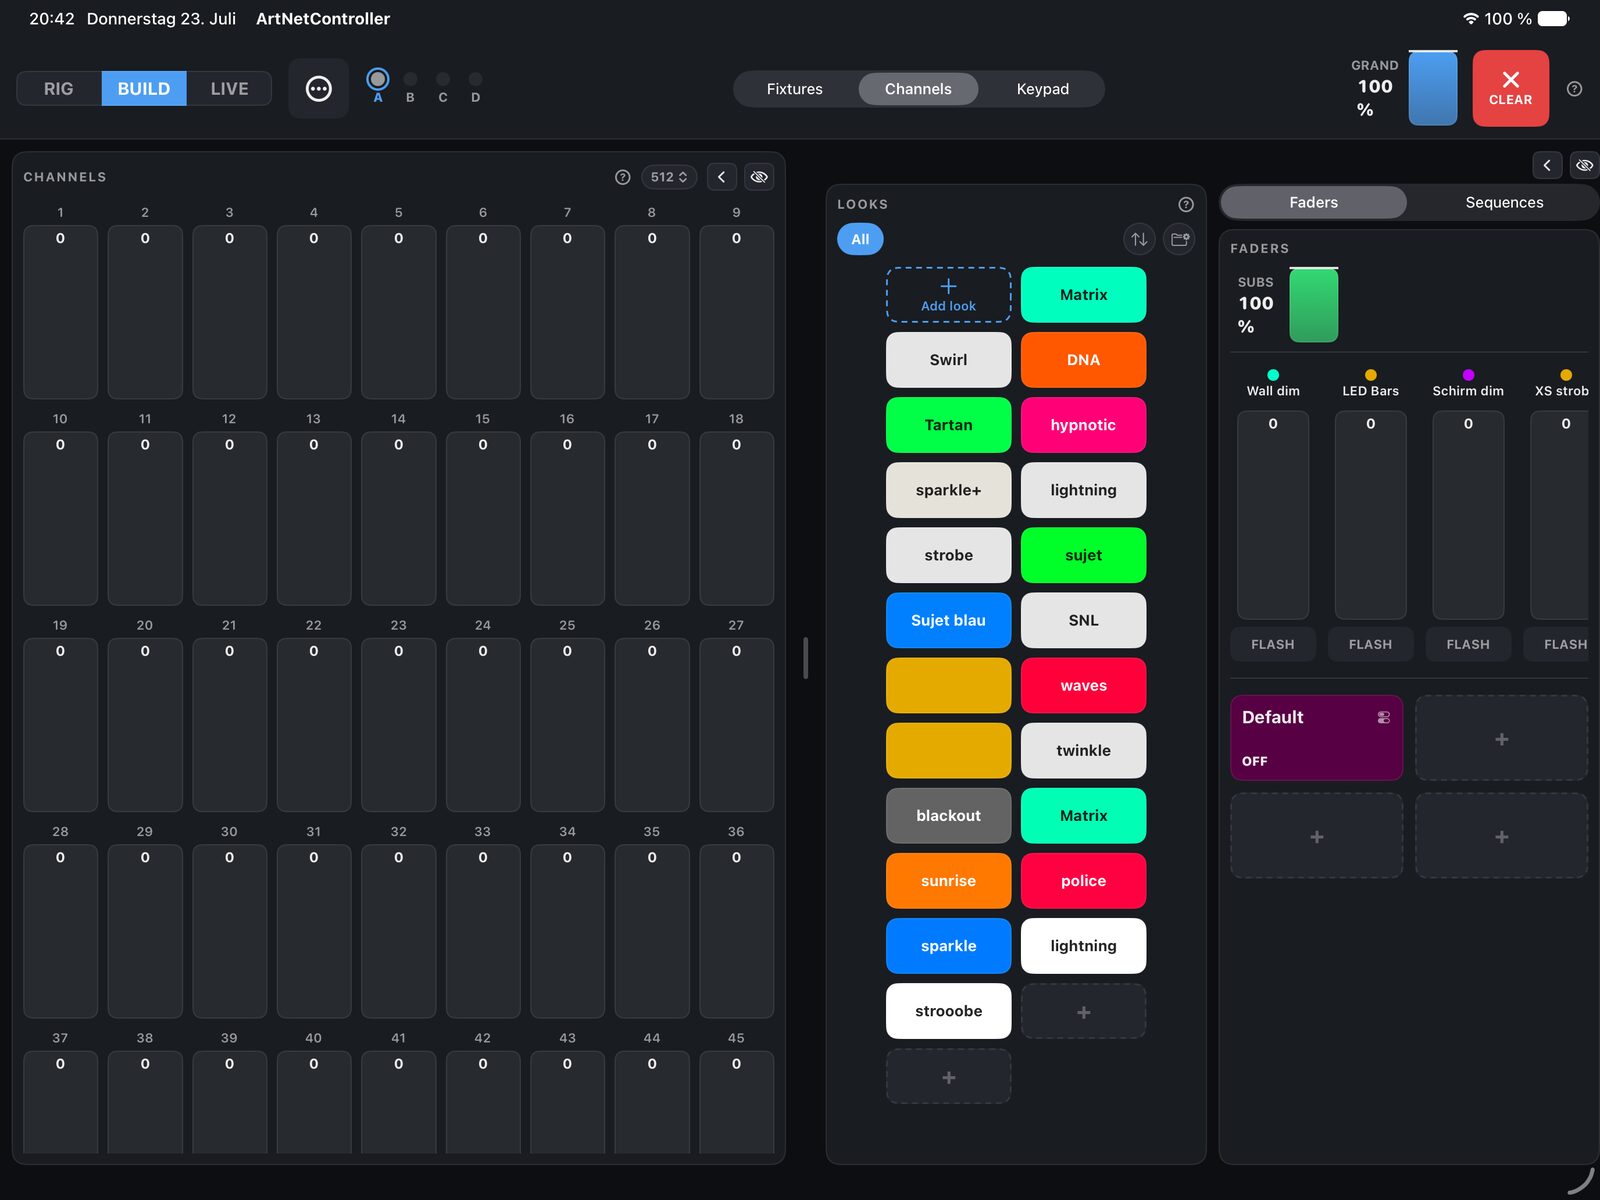Viewport: 1600px width, 1200px height.
Task: Click the add look folder icon
Action: 1180,239
